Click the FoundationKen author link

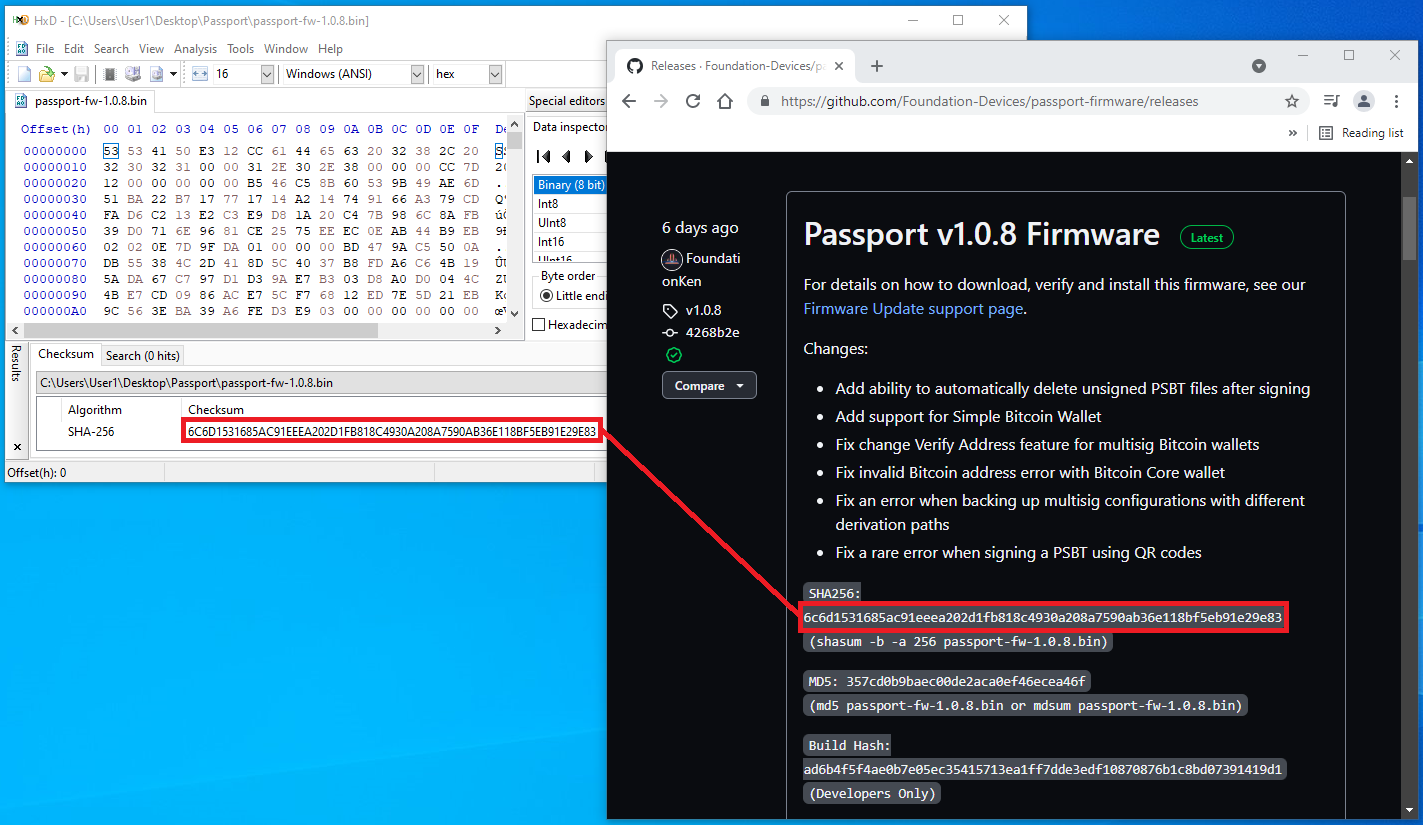(x=701, y=270)
